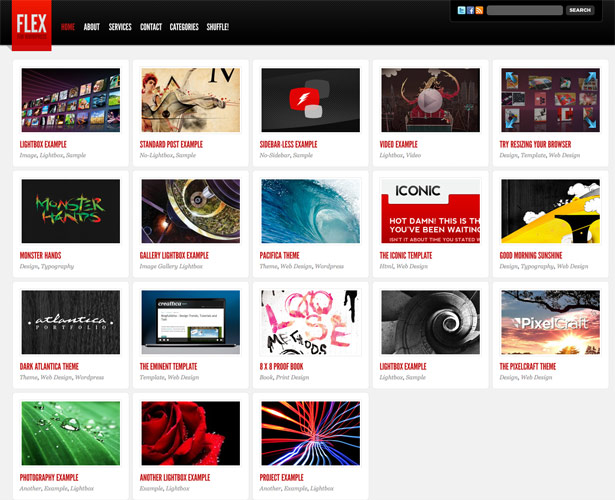This screenshot has height=500, width=615.
Task: Open the About menu item
Action: pyautogui.click(x=91, y=27)
